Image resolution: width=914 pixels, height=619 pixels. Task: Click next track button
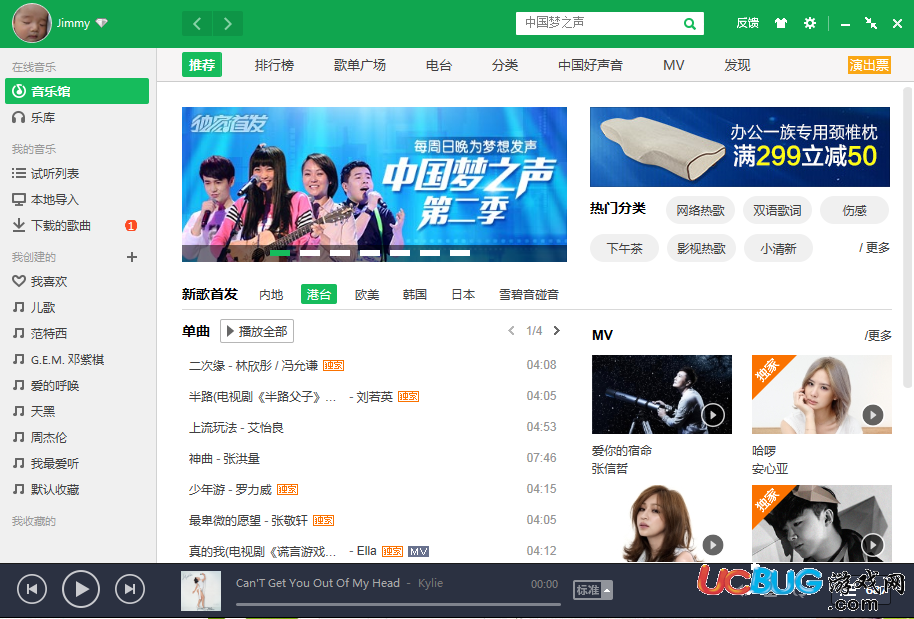click(130, 589)
